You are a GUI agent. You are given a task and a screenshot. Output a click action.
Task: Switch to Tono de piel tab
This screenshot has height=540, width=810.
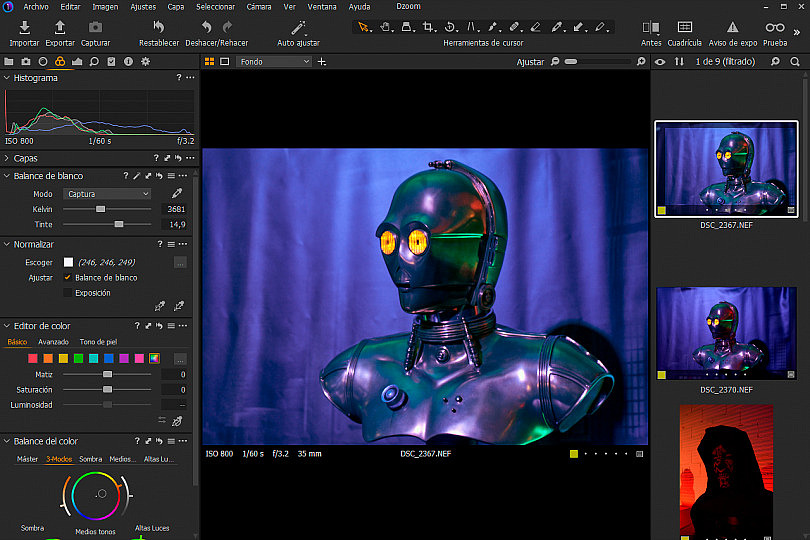[98, 342]
